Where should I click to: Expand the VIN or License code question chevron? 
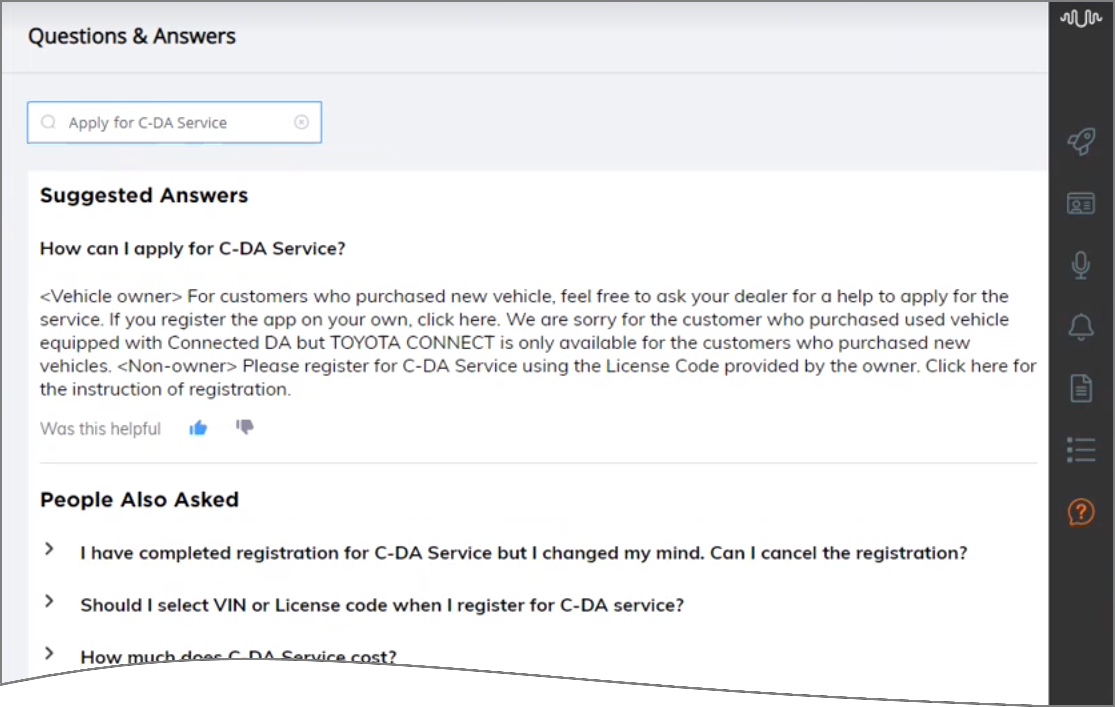pyautogui.click(x=48, y=601)
